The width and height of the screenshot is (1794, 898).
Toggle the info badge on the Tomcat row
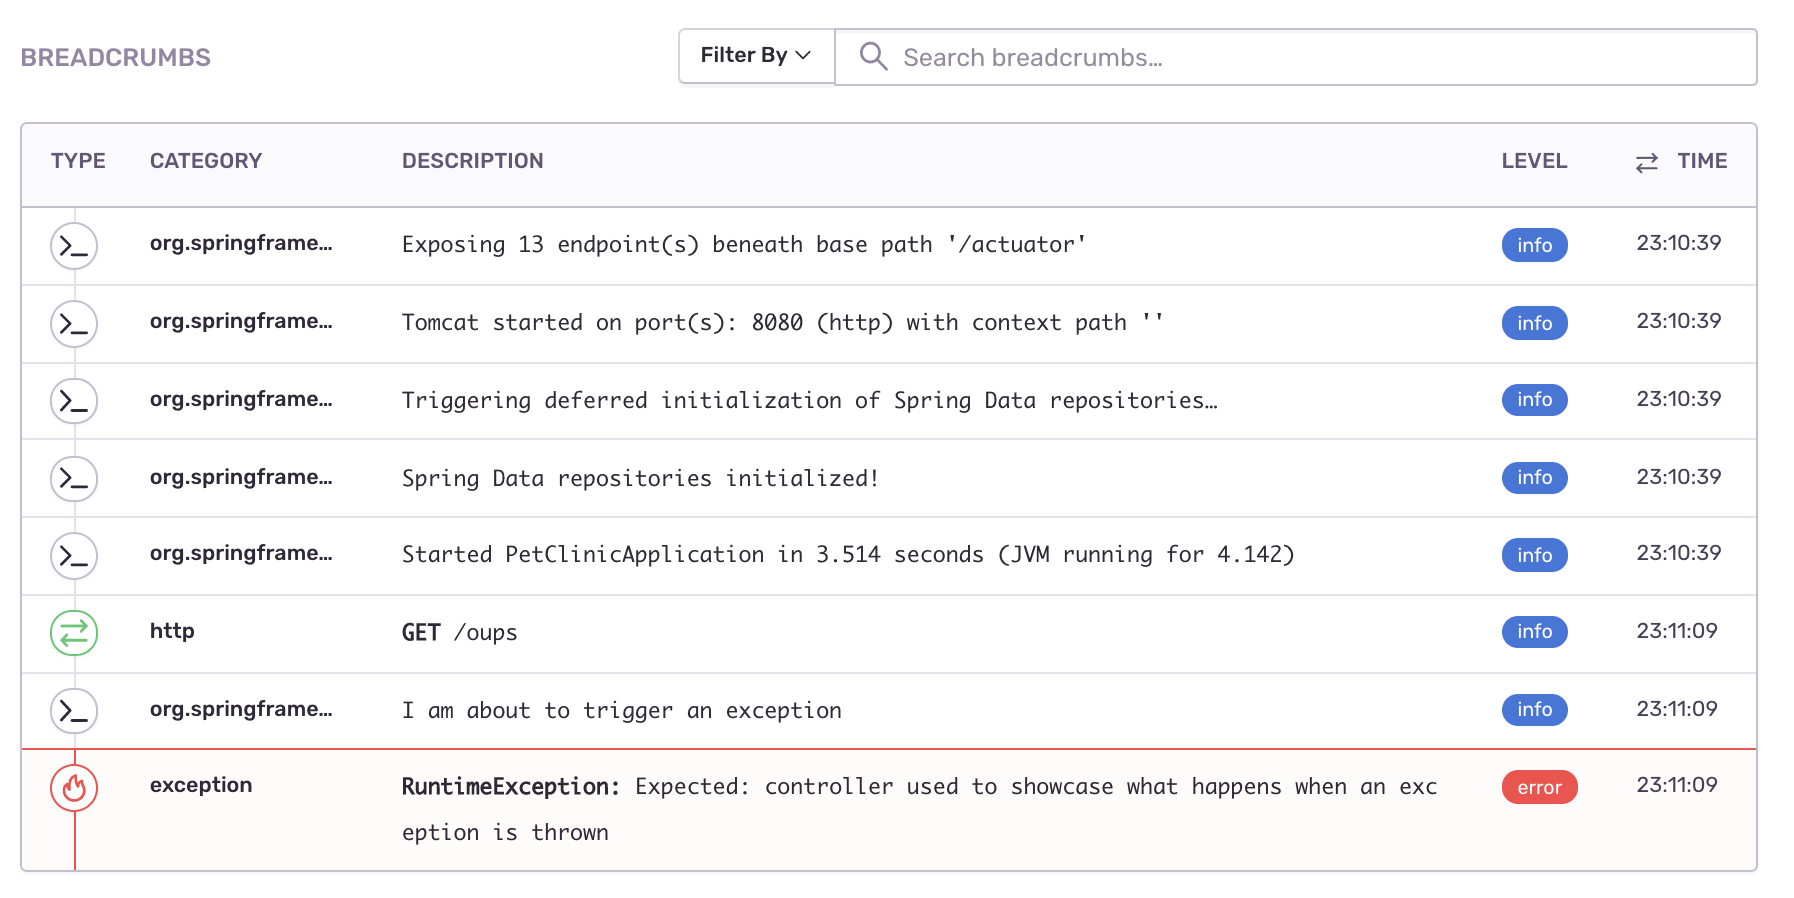[1534, 323]
